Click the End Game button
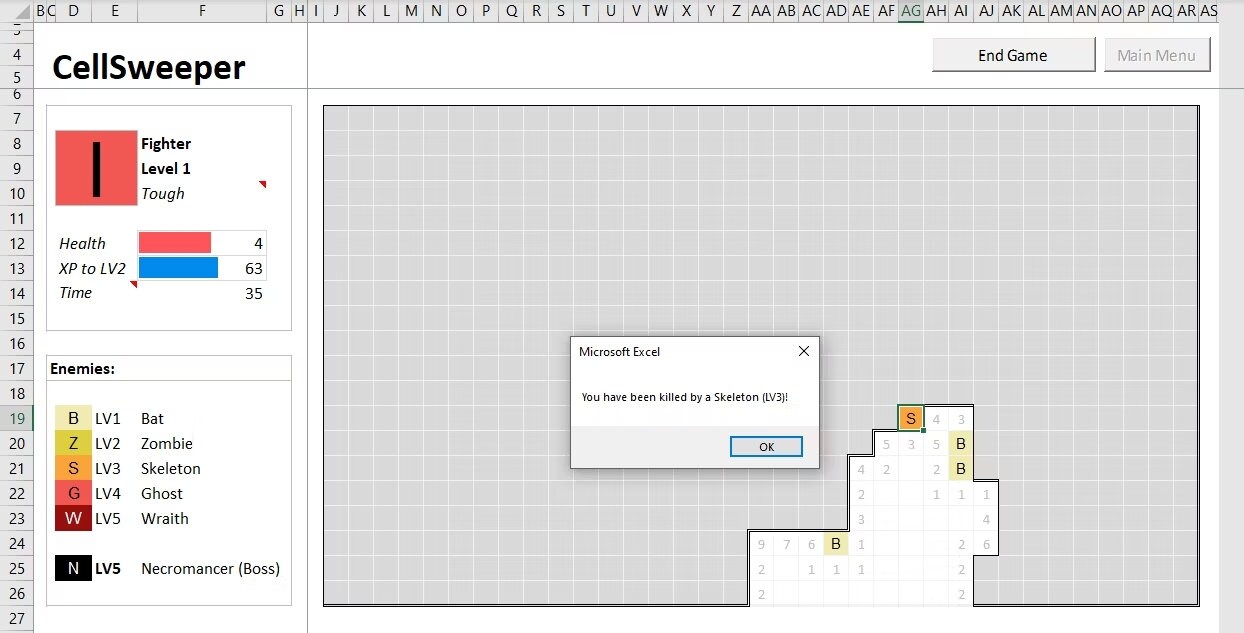 [x=1013, y=55]
